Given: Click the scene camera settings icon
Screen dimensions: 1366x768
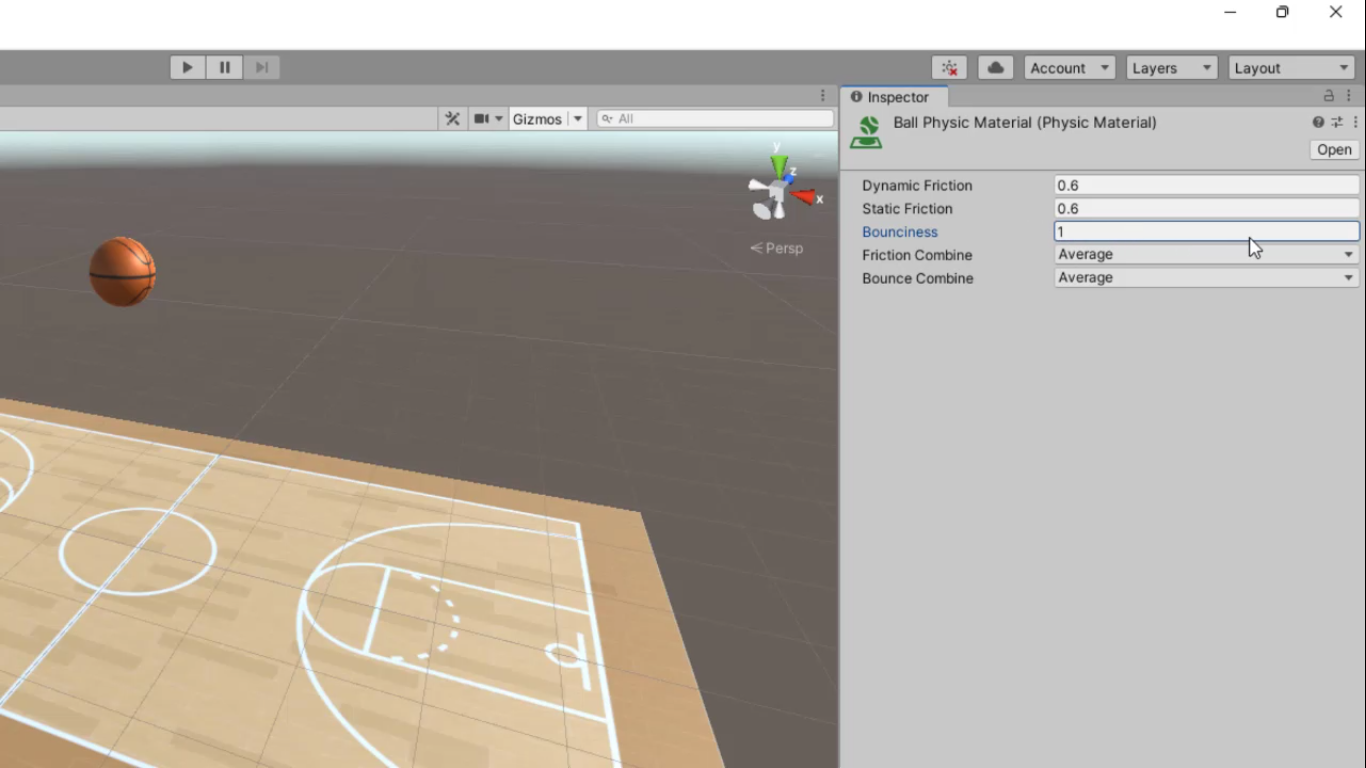Looking at the screenshot, I should [482, 119].
